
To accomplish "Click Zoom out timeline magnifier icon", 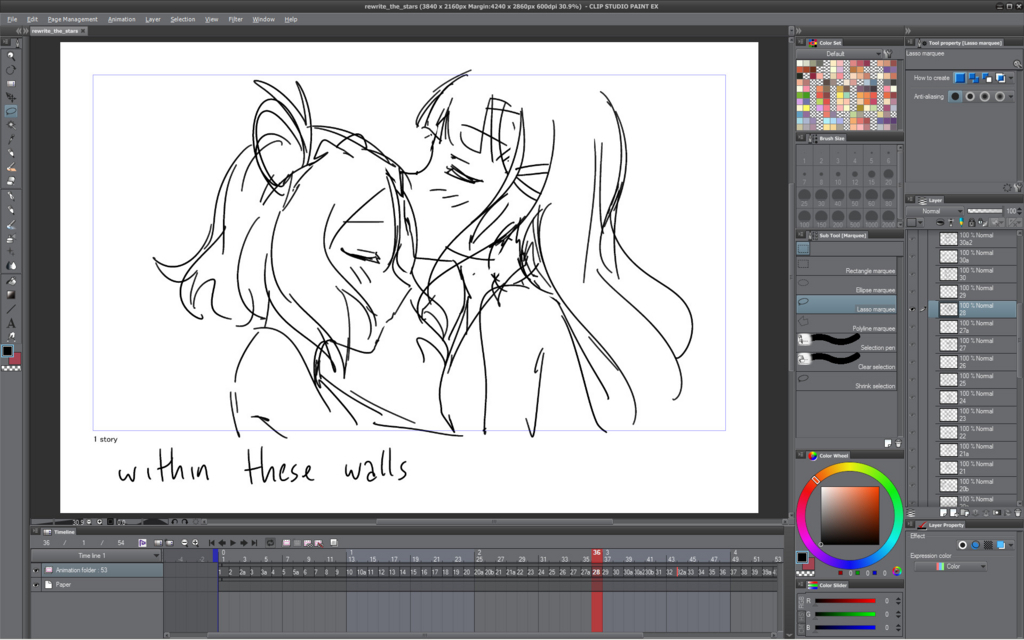I will point(185,543).
